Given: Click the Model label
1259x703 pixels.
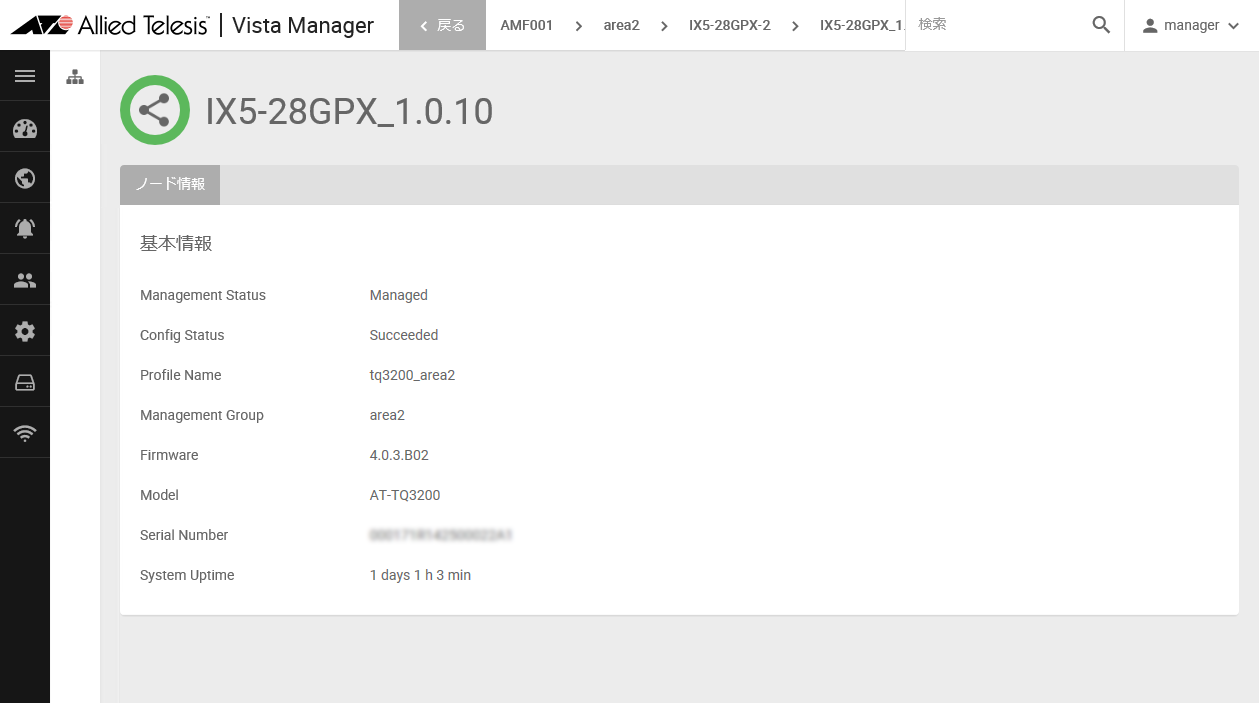Looking at the screenshot, I should [159, 495].
